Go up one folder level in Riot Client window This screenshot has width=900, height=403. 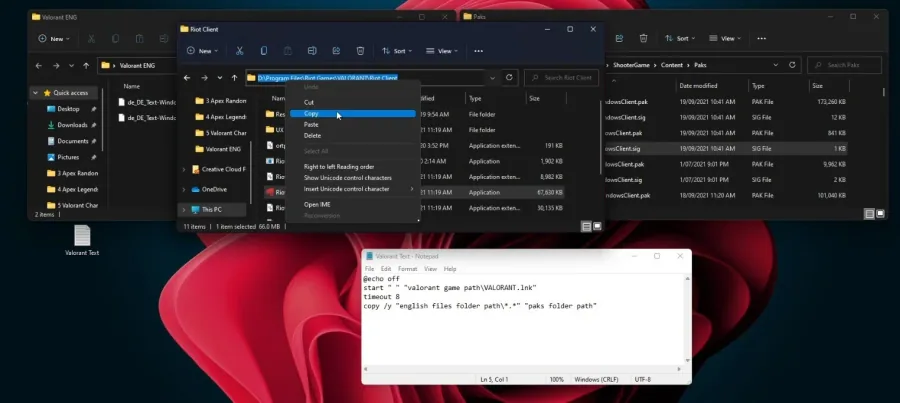(234, 78)
